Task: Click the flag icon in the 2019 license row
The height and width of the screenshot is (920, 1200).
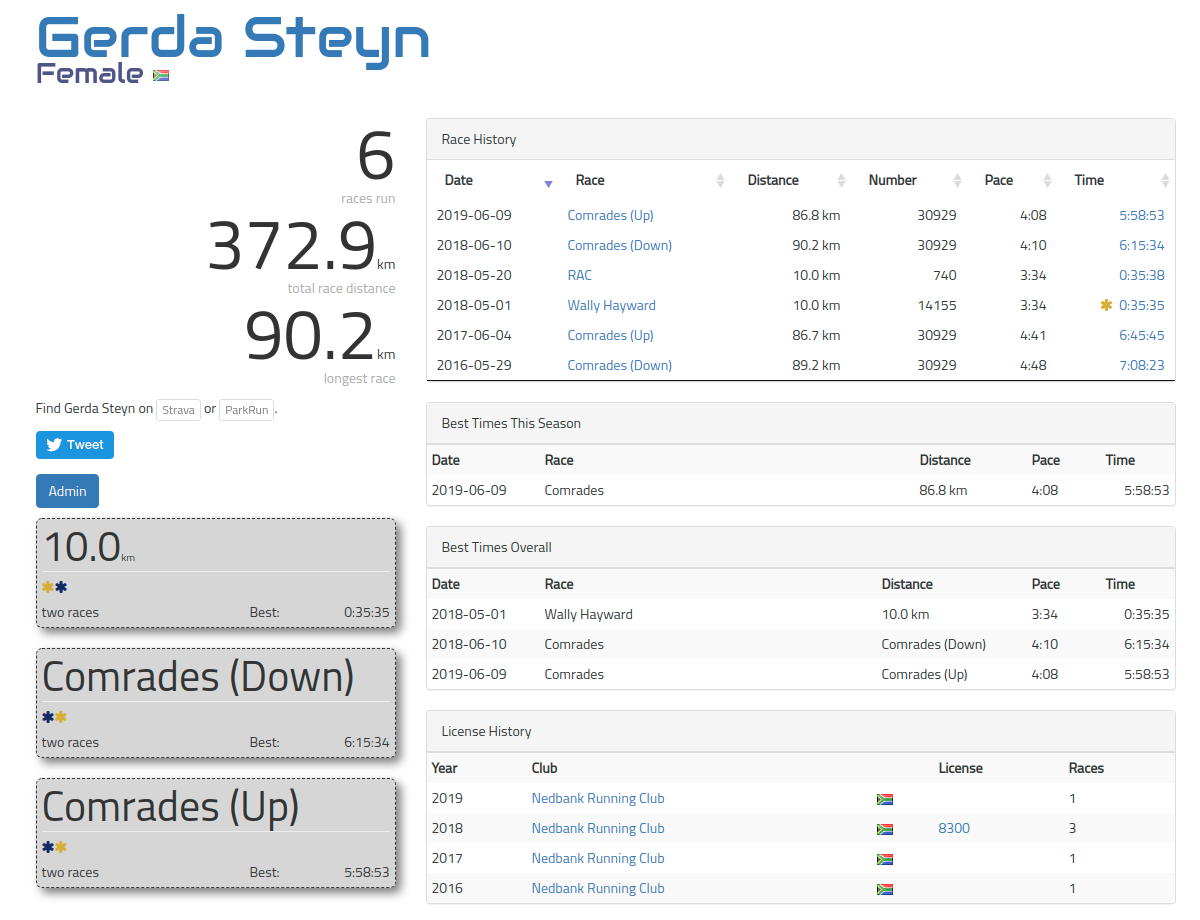Action: (x=884, y=799)
